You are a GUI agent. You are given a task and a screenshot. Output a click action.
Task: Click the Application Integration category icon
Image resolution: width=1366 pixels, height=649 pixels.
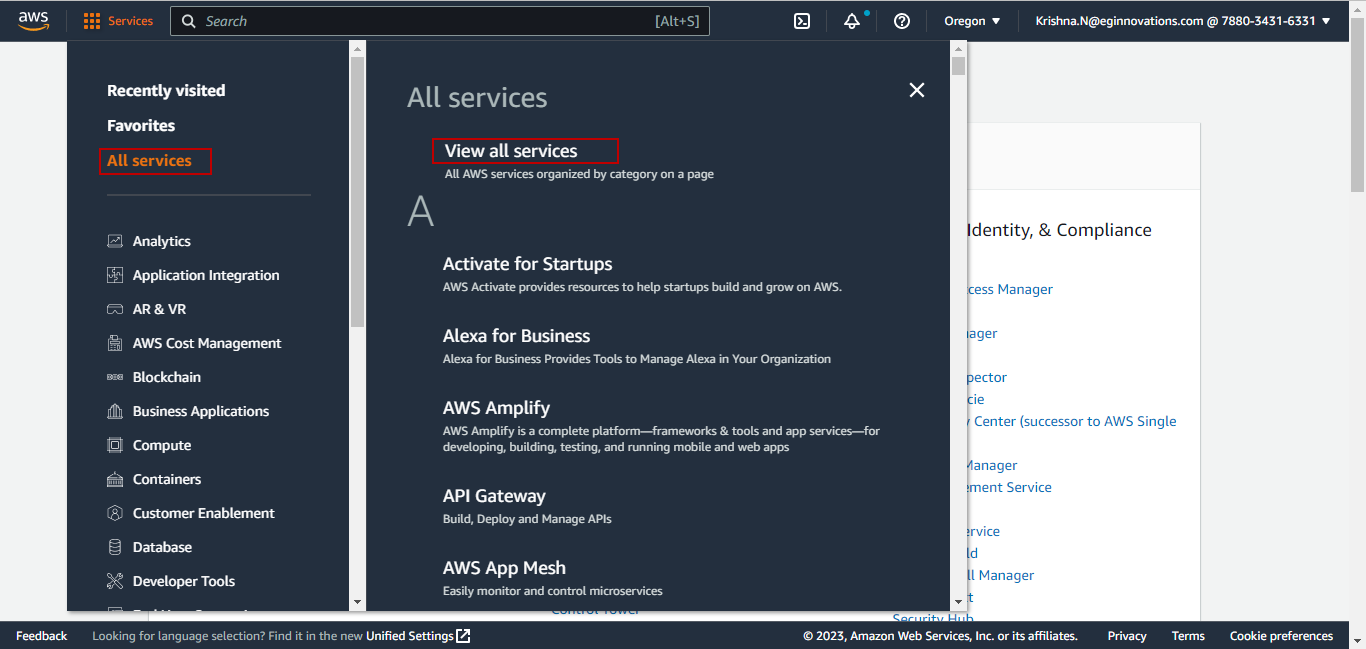pyautogui.click(x=115, y=275)
